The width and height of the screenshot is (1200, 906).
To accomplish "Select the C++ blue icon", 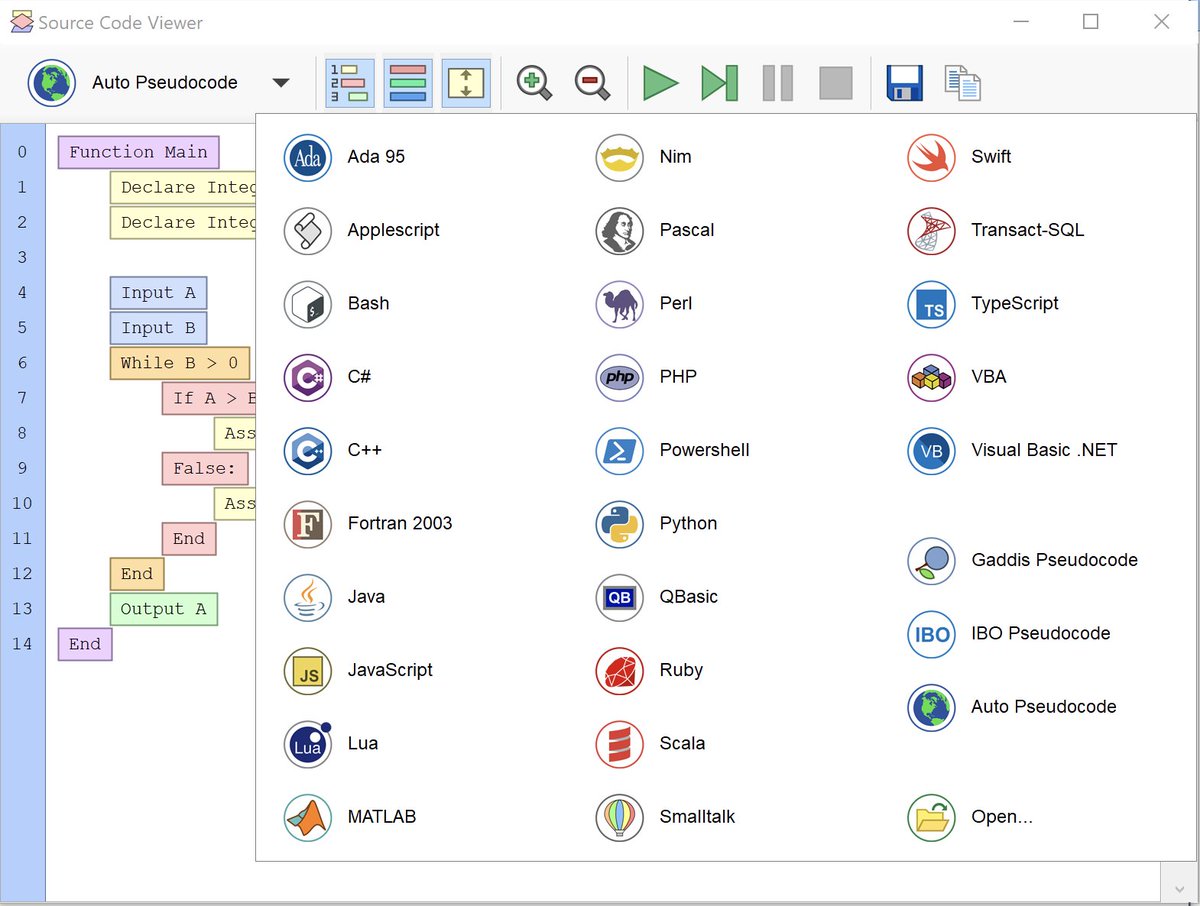I will (307, 450).
